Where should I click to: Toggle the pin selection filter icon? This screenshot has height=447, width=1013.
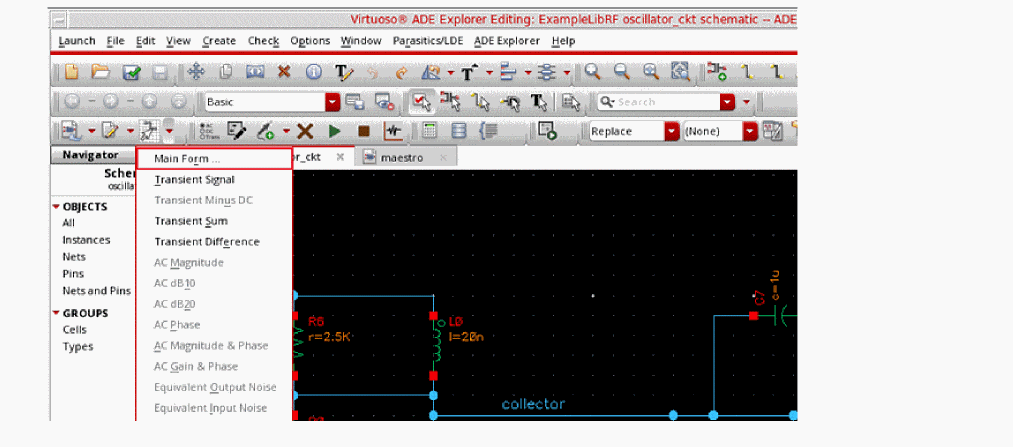coord(510,101)
